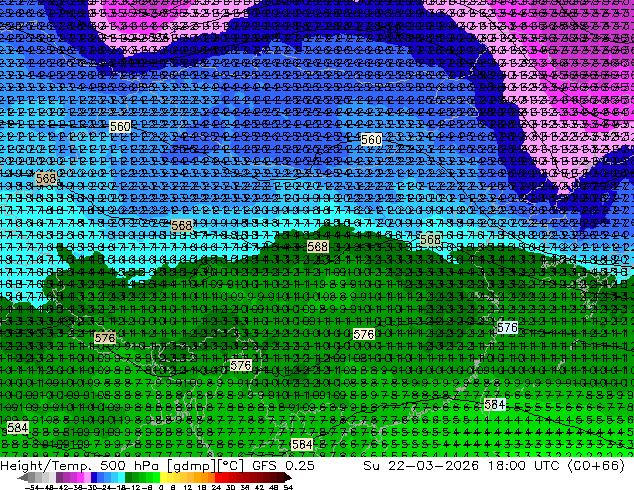Click the right arrow end of the color bar

(x=287, y=477)
